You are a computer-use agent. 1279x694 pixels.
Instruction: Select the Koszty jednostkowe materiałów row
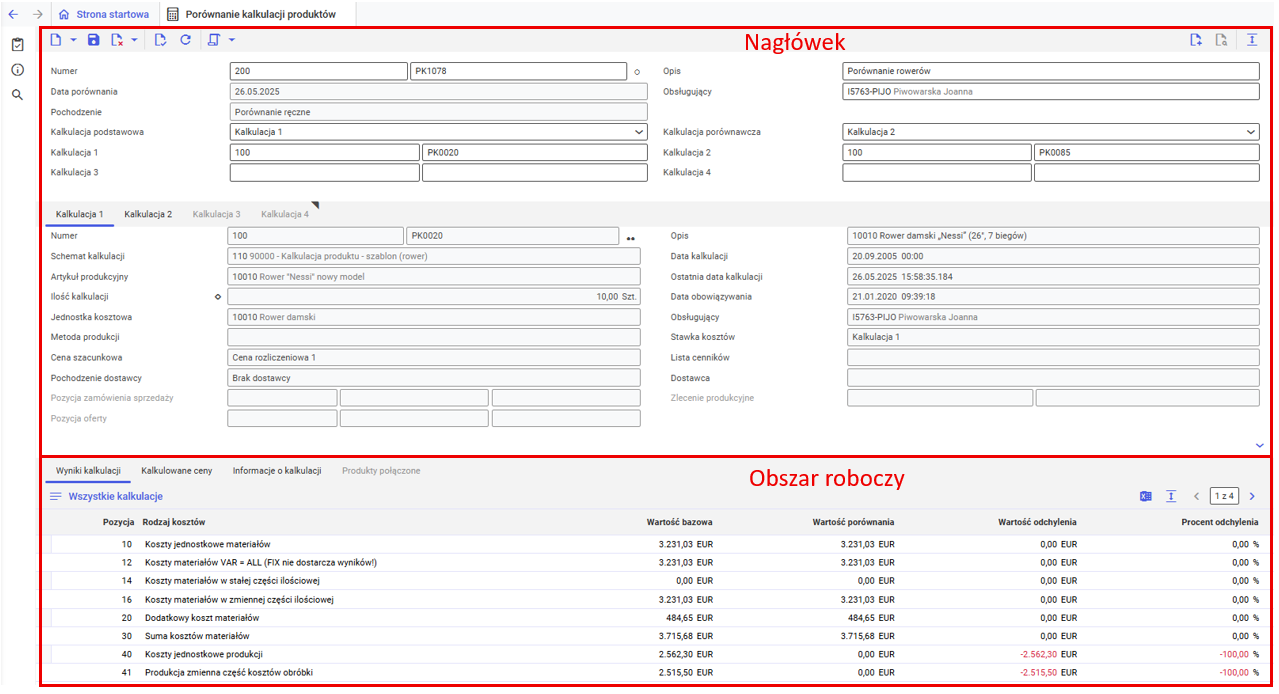tap(654, 544)
